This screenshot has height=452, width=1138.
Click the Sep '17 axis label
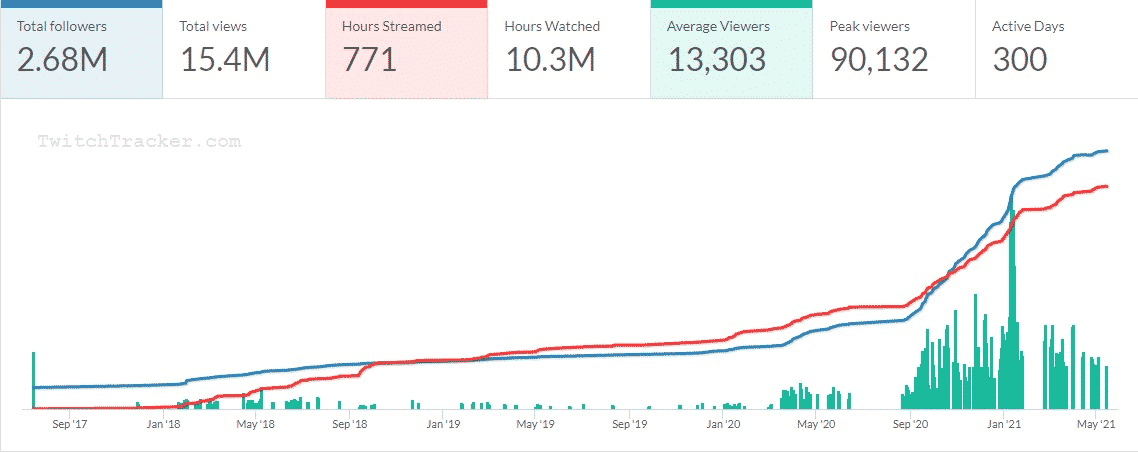pyautogui.click(x=70, y=424)
